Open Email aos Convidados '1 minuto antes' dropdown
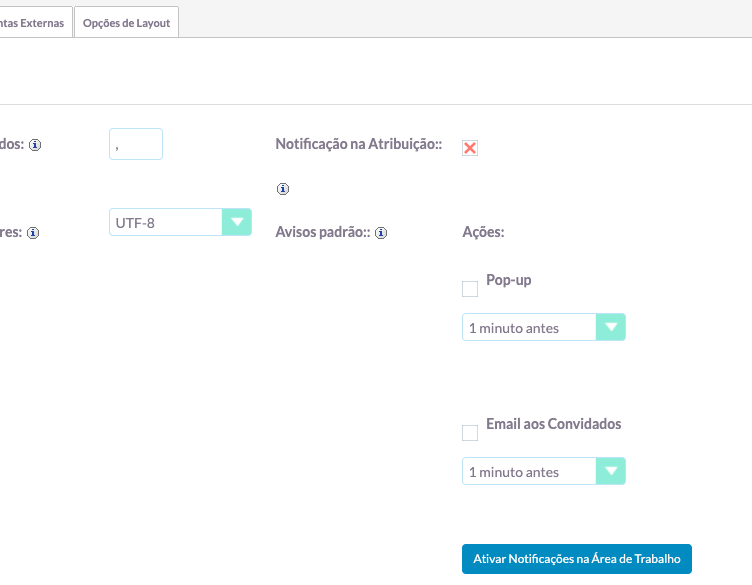Image resolution: width=752 pixels, height=585 pixels. 544,471
